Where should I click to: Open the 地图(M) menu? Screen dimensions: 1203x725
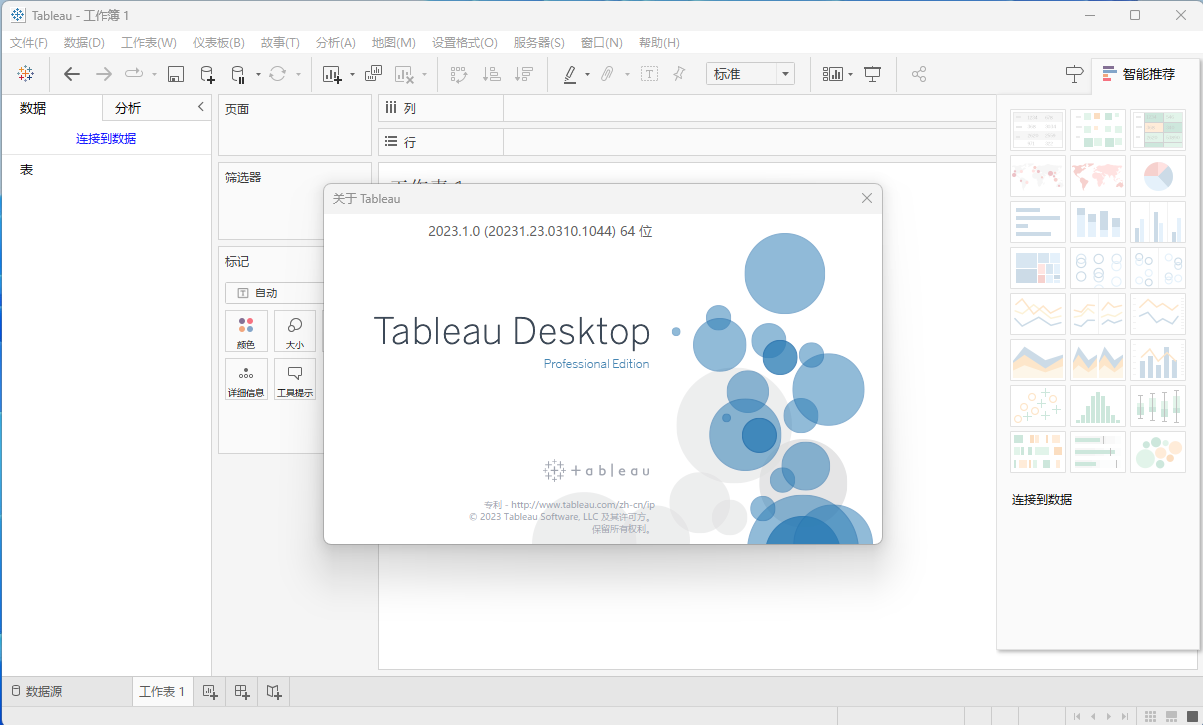[x=394, y=43]
